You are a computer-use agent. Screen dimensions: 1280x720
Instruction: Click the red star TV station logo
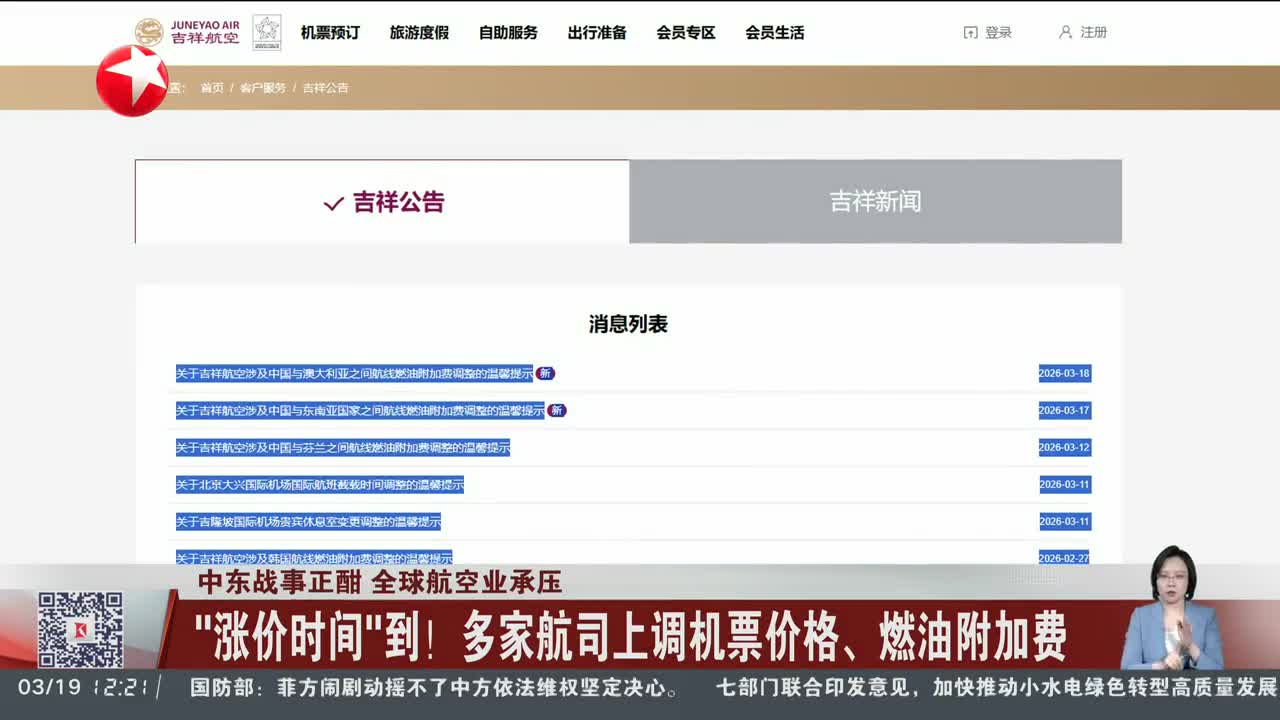(132, 80)
